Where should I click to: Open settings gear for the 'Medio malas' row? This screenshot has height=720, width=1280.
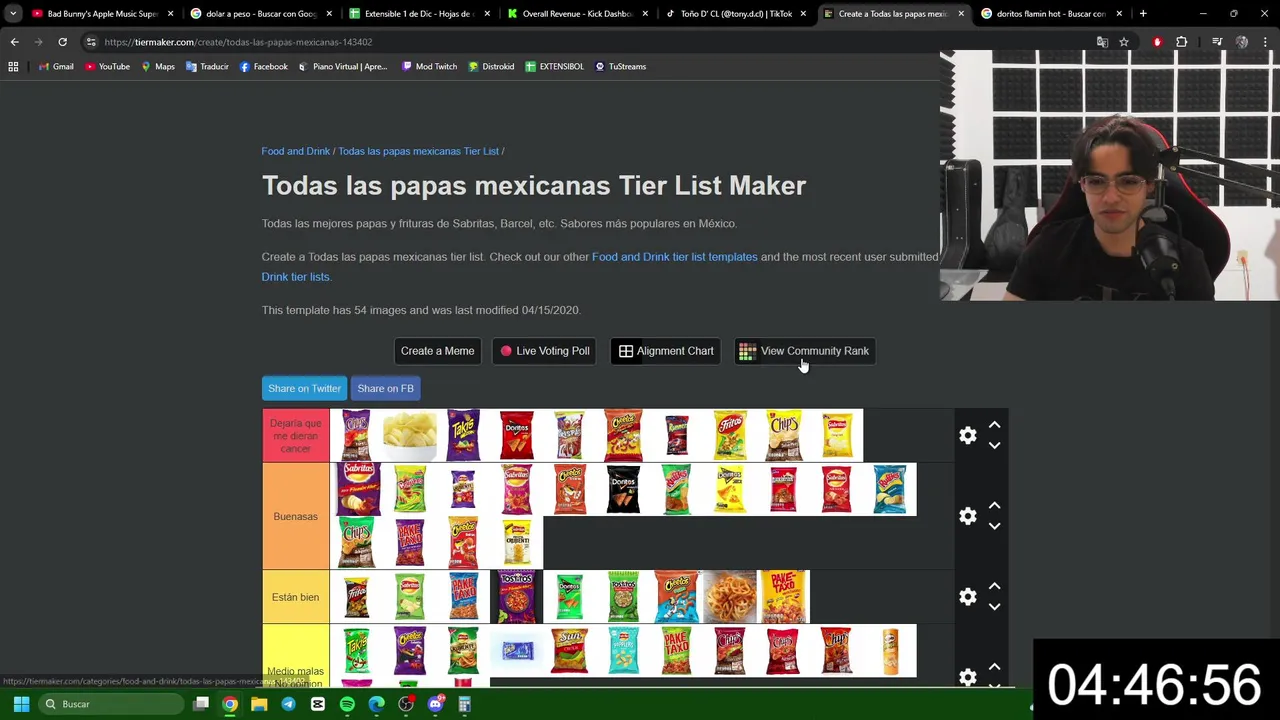coord(968,677)
